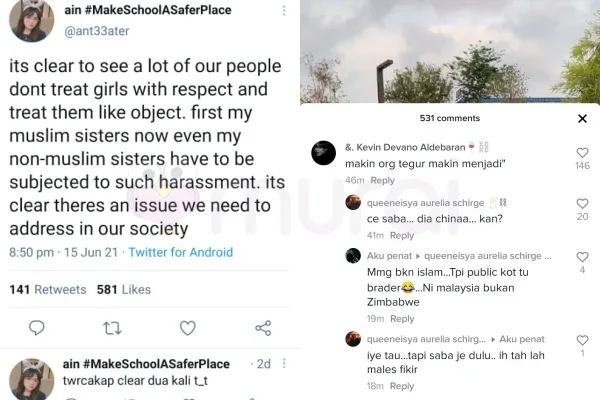Image resolution: width=600 pixels, height=400 pixels.
Task: Like the 'ce saba... dia chinaa' comment
Action: point(582,203)
